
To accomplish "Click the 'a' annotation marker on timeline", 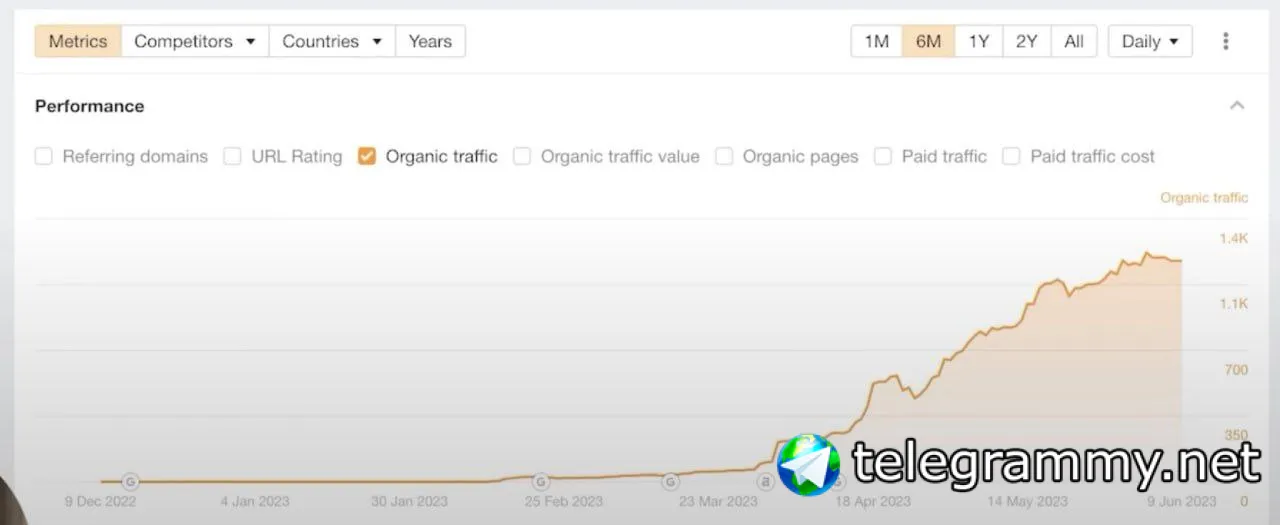I will (x=765, y=481).
